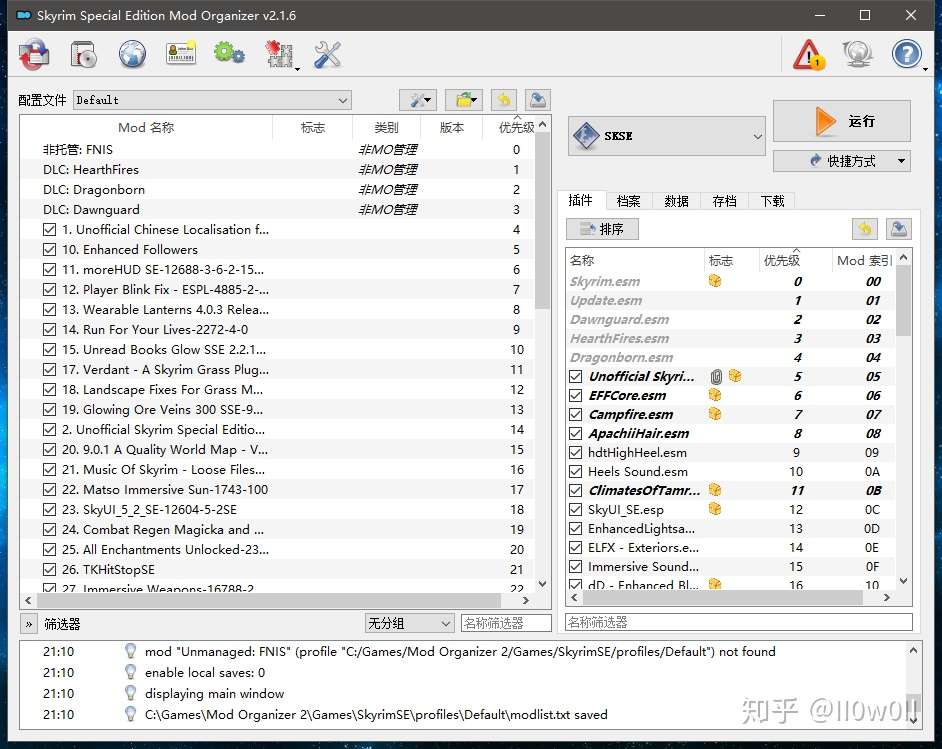Open settings wrench and screwdriver icon
The image size is (942, 749).
(327, 55)
